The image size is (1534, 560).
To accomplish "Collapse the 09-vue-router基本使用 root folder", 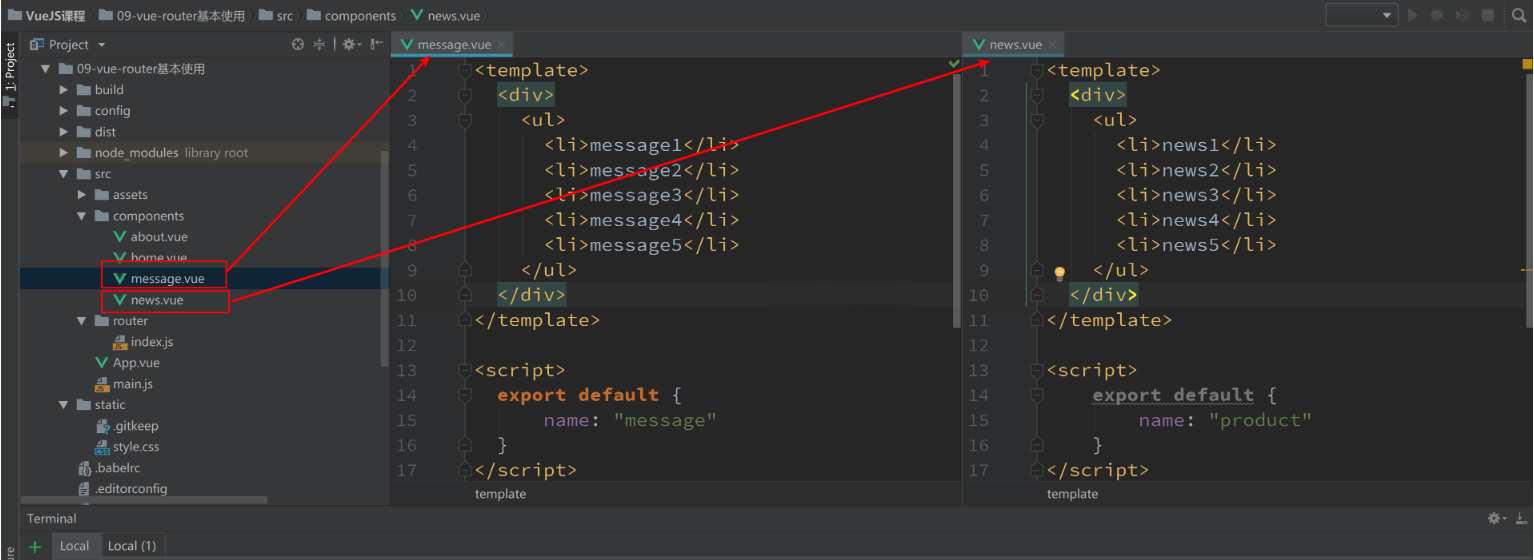I will [45, 69].
